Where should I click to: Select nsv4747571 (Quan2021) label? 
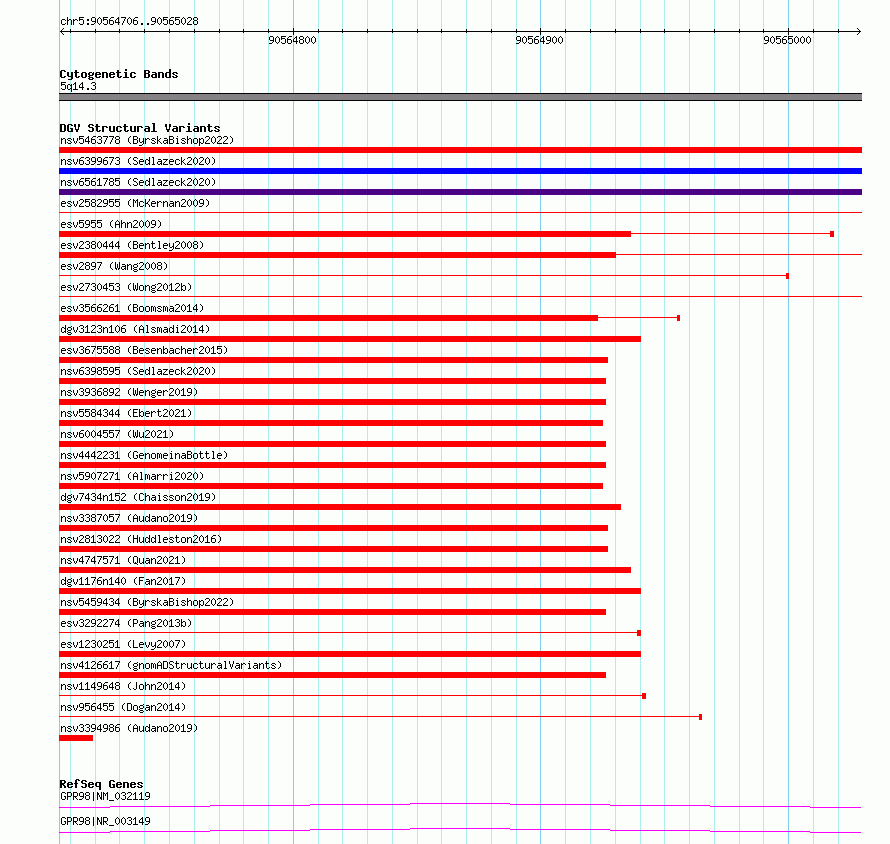pos(123,560)
